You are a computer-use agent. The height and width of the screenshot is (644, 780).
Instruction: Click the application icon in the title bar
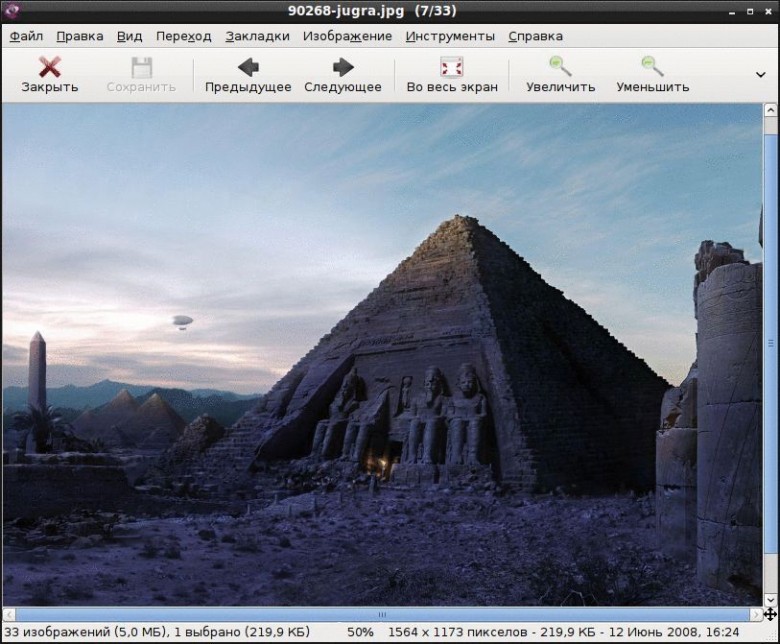coord(12,11)
